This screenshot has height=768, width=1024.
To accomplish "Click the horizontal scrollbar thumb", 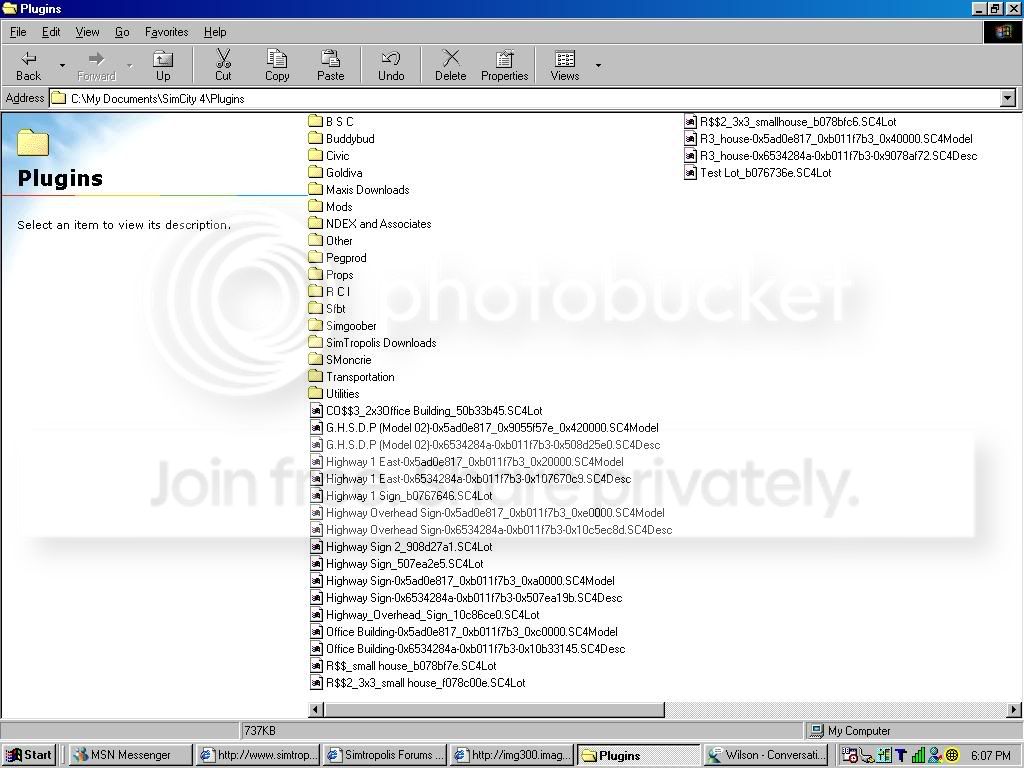I will coord(494,709).
